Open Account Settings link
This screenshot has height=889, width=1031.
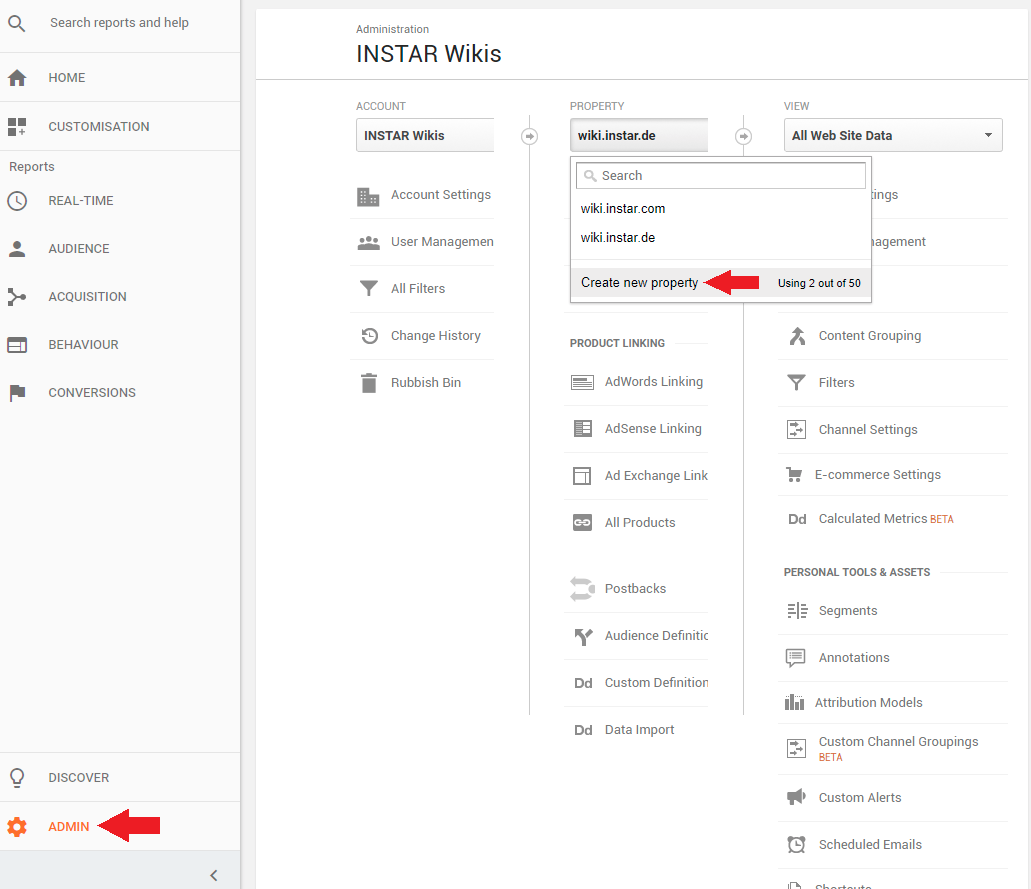click(441, 195)
